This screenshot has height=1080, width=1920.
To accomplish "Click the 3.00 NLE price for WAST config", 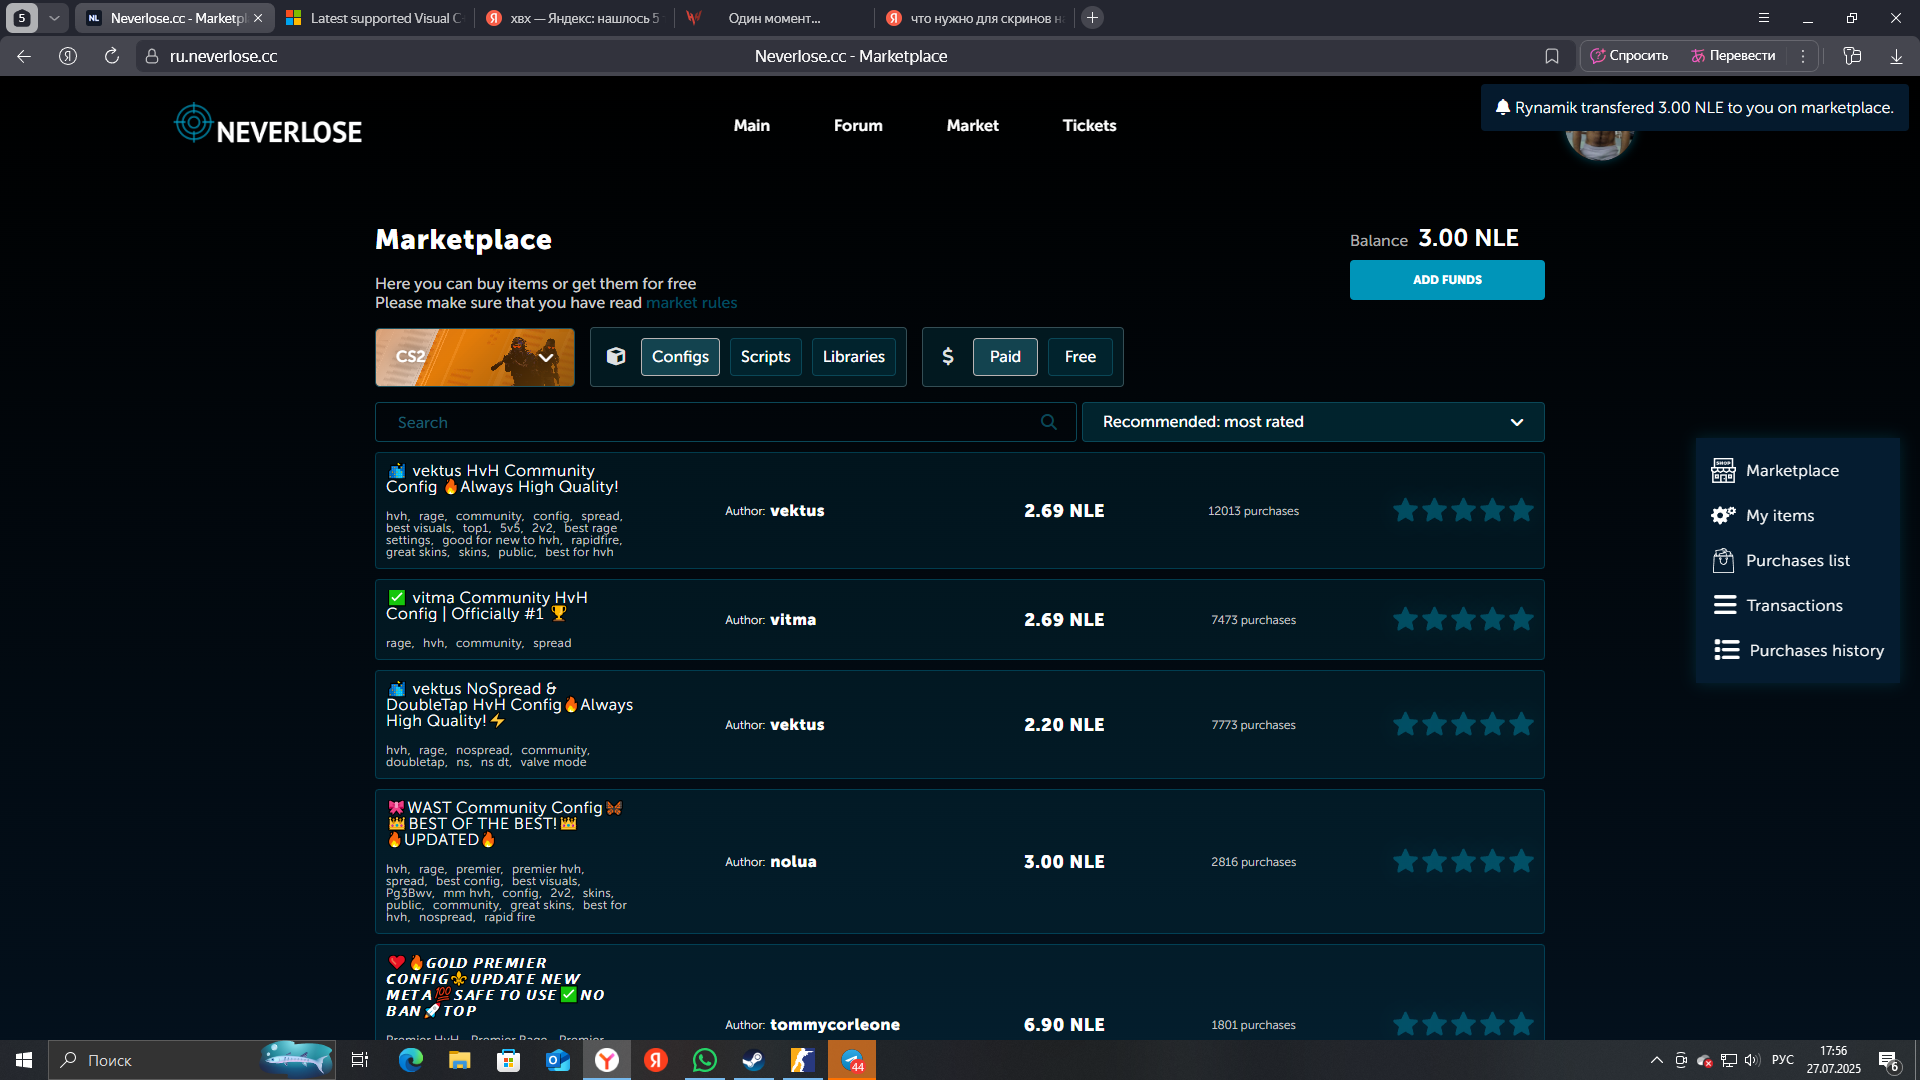I will point(1064,862).
